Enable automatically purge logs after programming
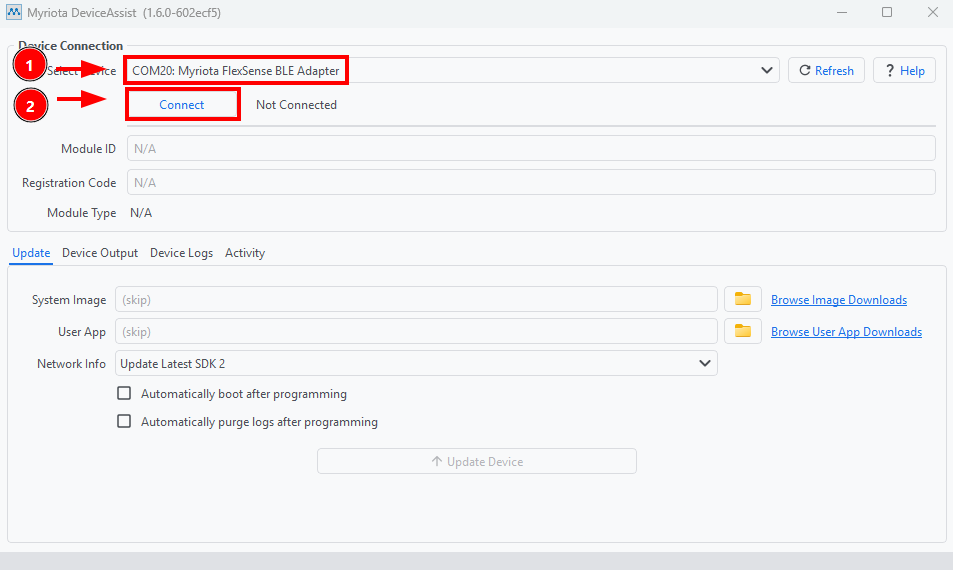This screenshot has width=953, height=570. (124, 421)
